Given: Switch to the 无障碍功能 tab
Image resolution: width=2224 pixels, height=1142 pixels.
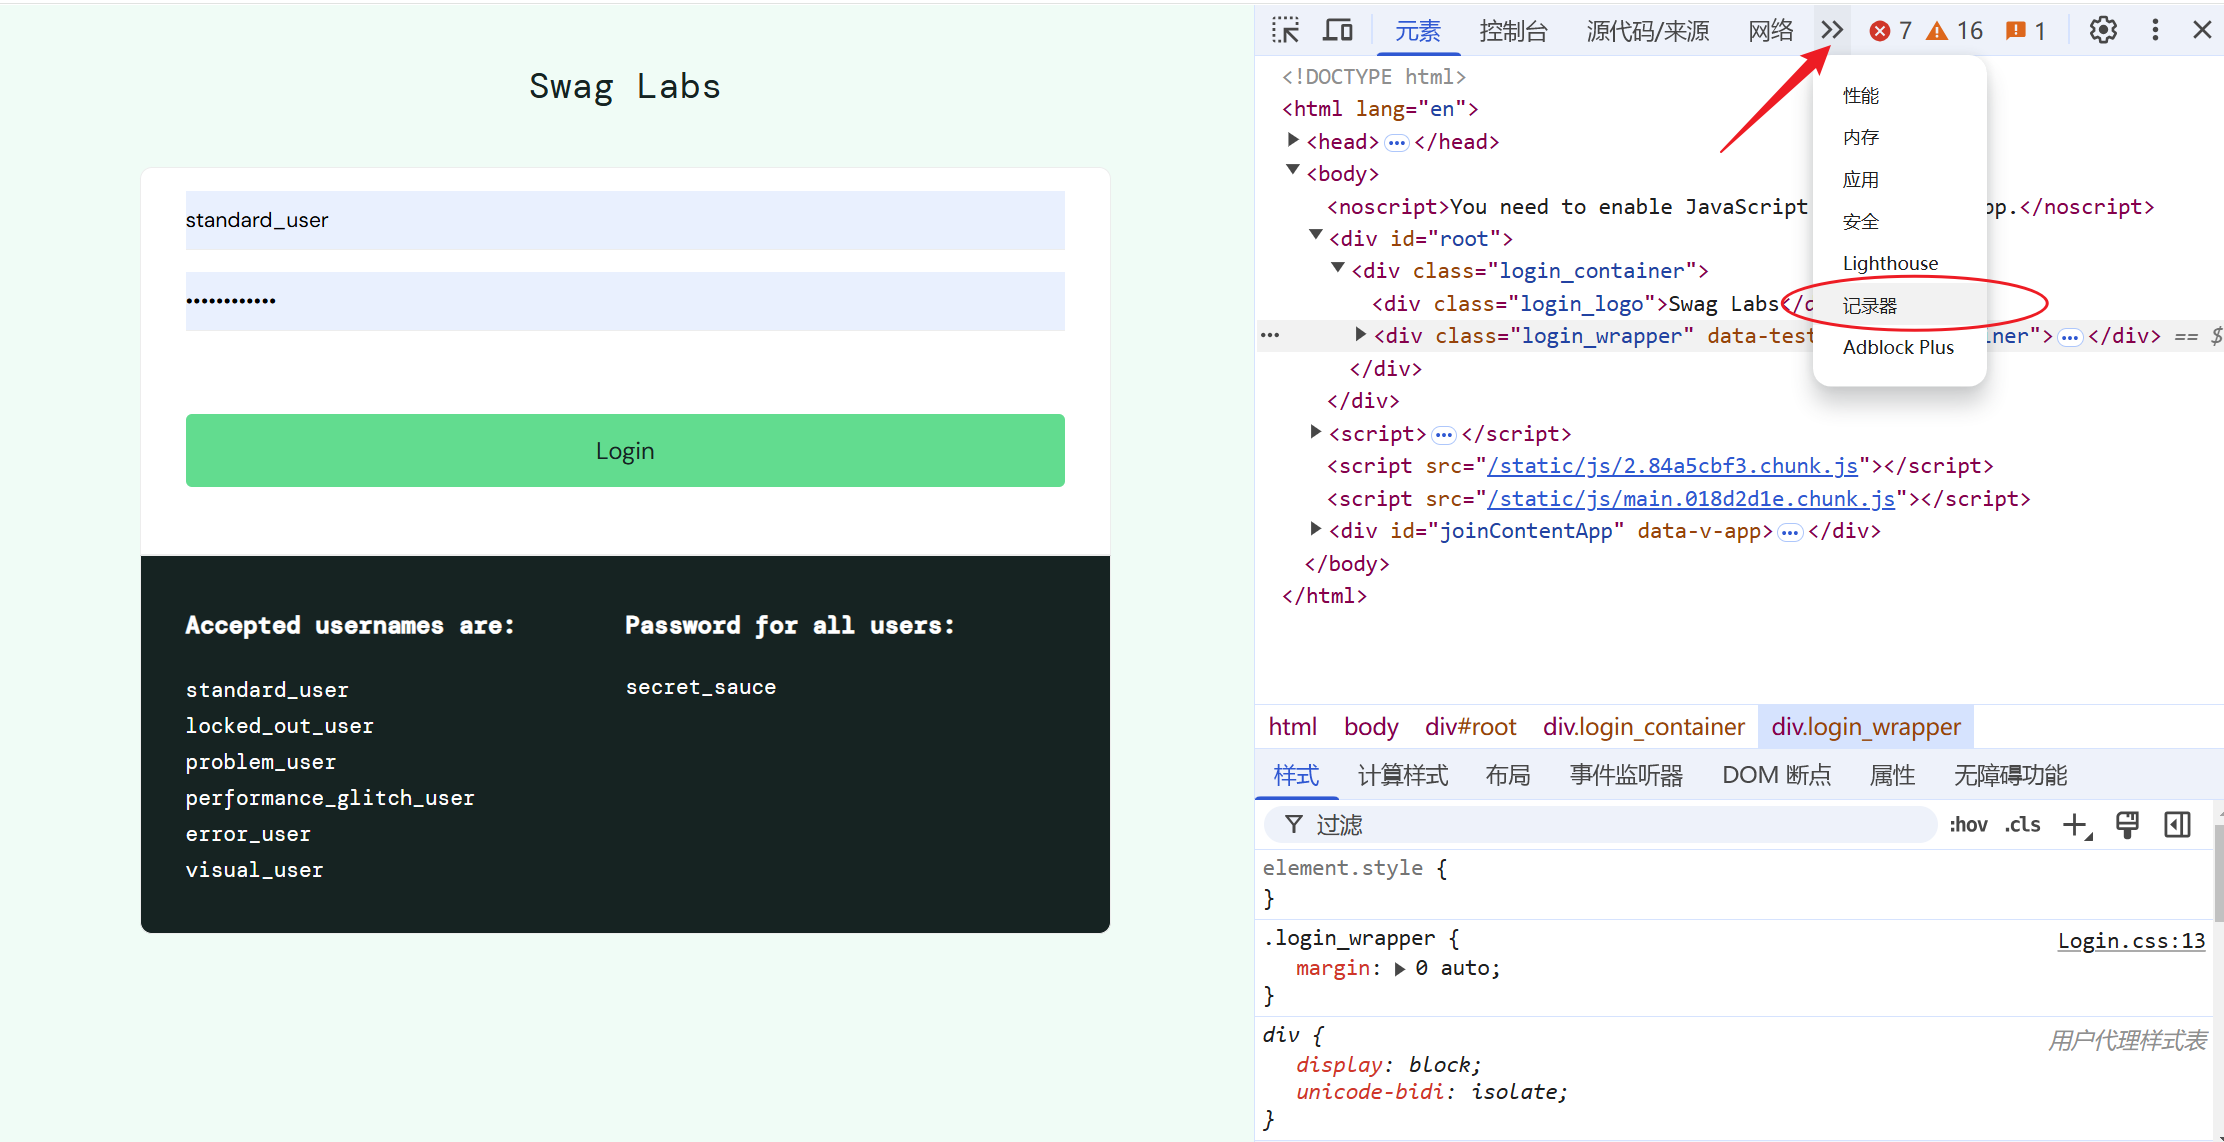Looking at the screenshot, I should (x=2010, y=775).
